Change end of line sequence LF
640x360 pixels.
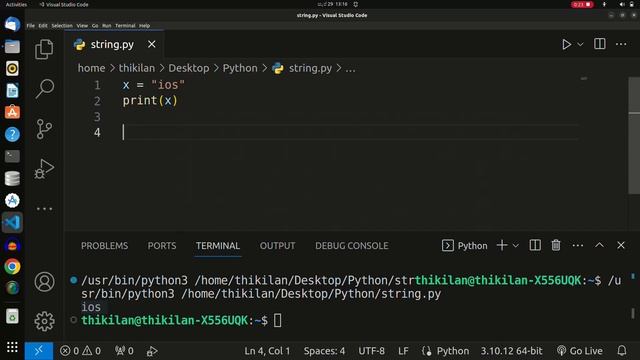403,351
